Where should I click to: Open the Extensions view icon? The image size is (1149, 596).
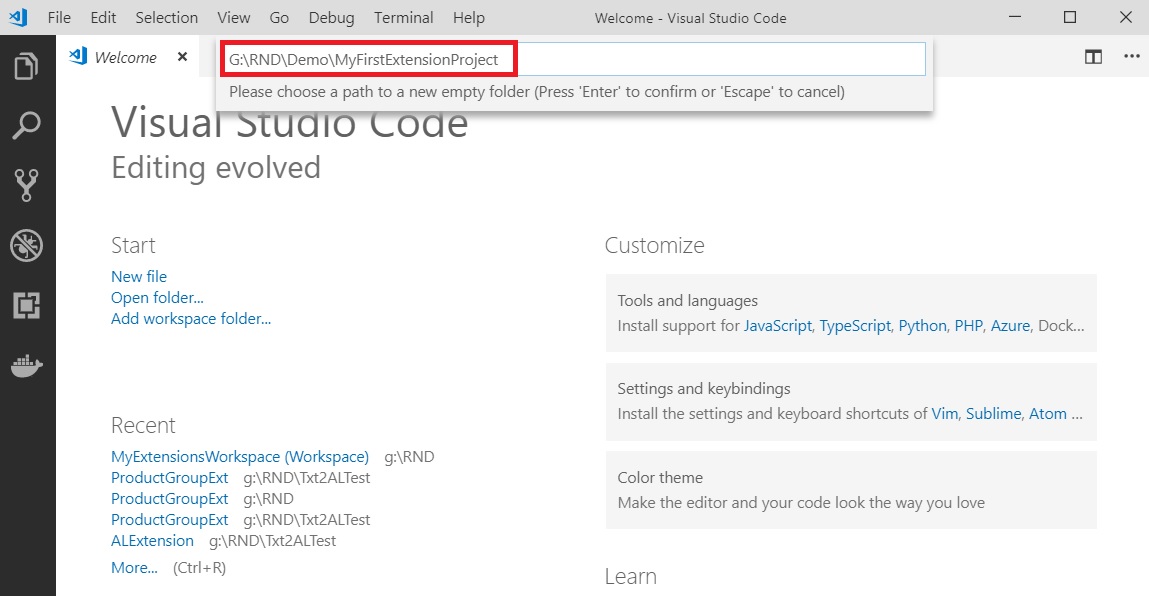click(x=27, y=305)
